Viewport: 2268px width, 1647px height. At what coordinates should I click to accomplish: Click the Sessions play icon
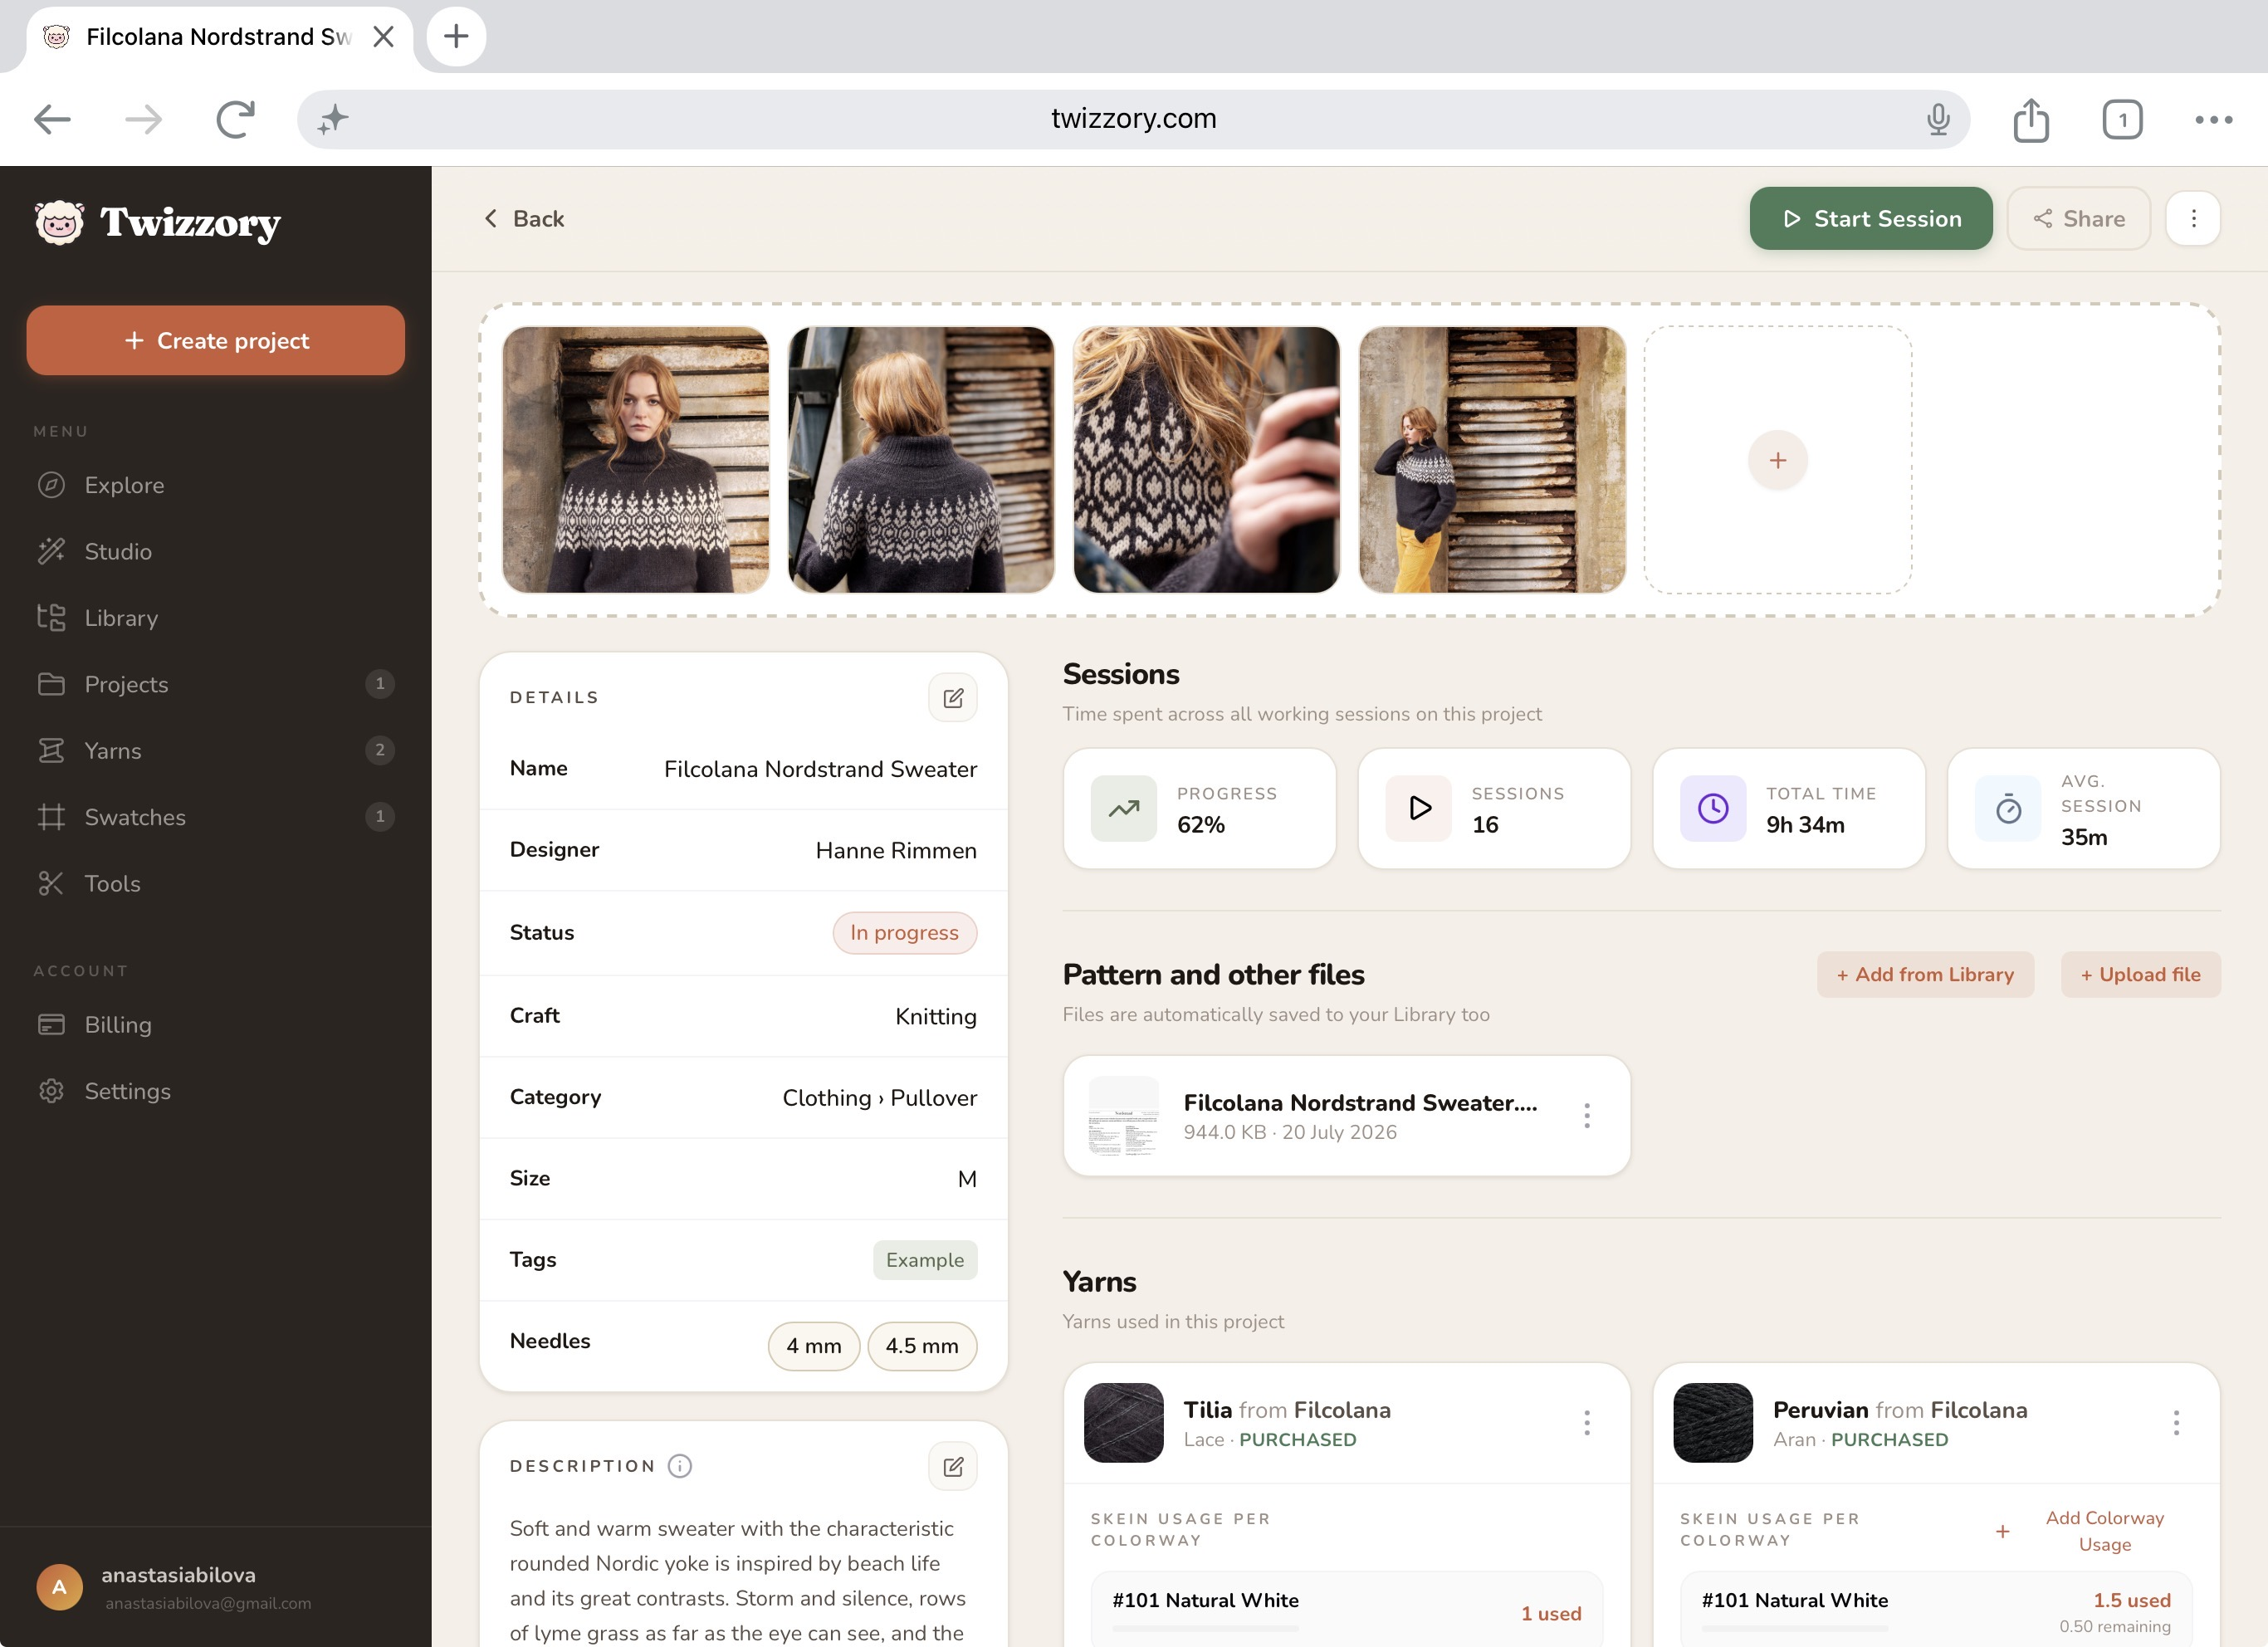1419,809
